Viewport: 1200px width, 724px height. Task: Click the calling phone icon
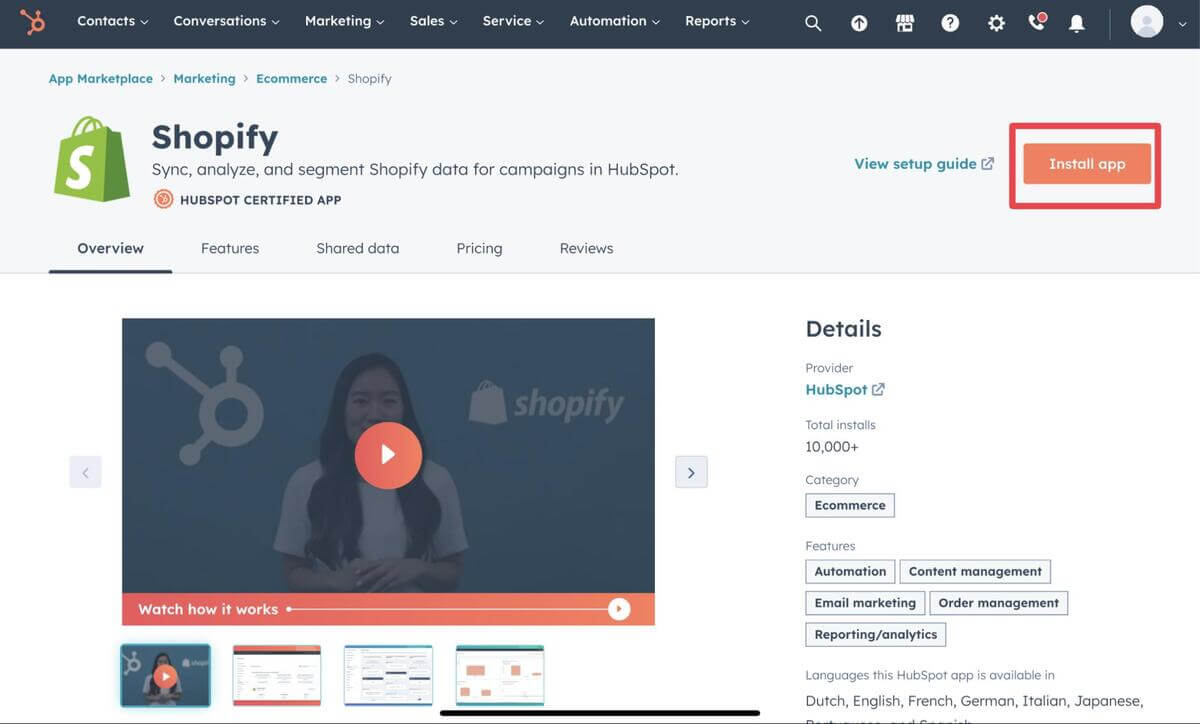[x=1037, y=22]
